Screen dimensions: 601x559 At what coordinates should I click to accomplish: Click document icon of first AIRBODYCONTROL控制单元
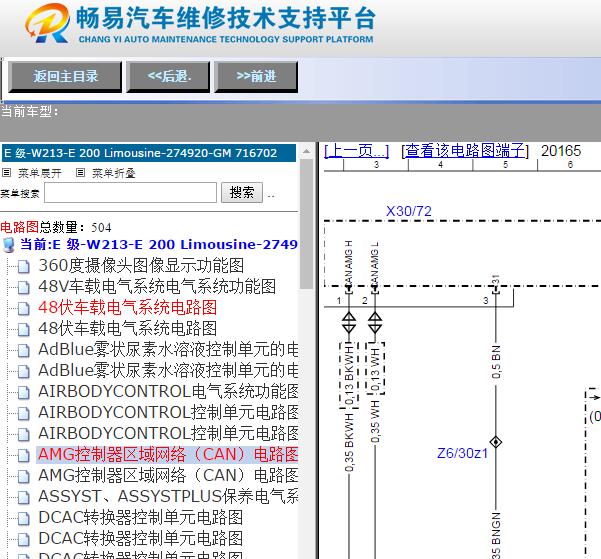(x=24, y=414)
